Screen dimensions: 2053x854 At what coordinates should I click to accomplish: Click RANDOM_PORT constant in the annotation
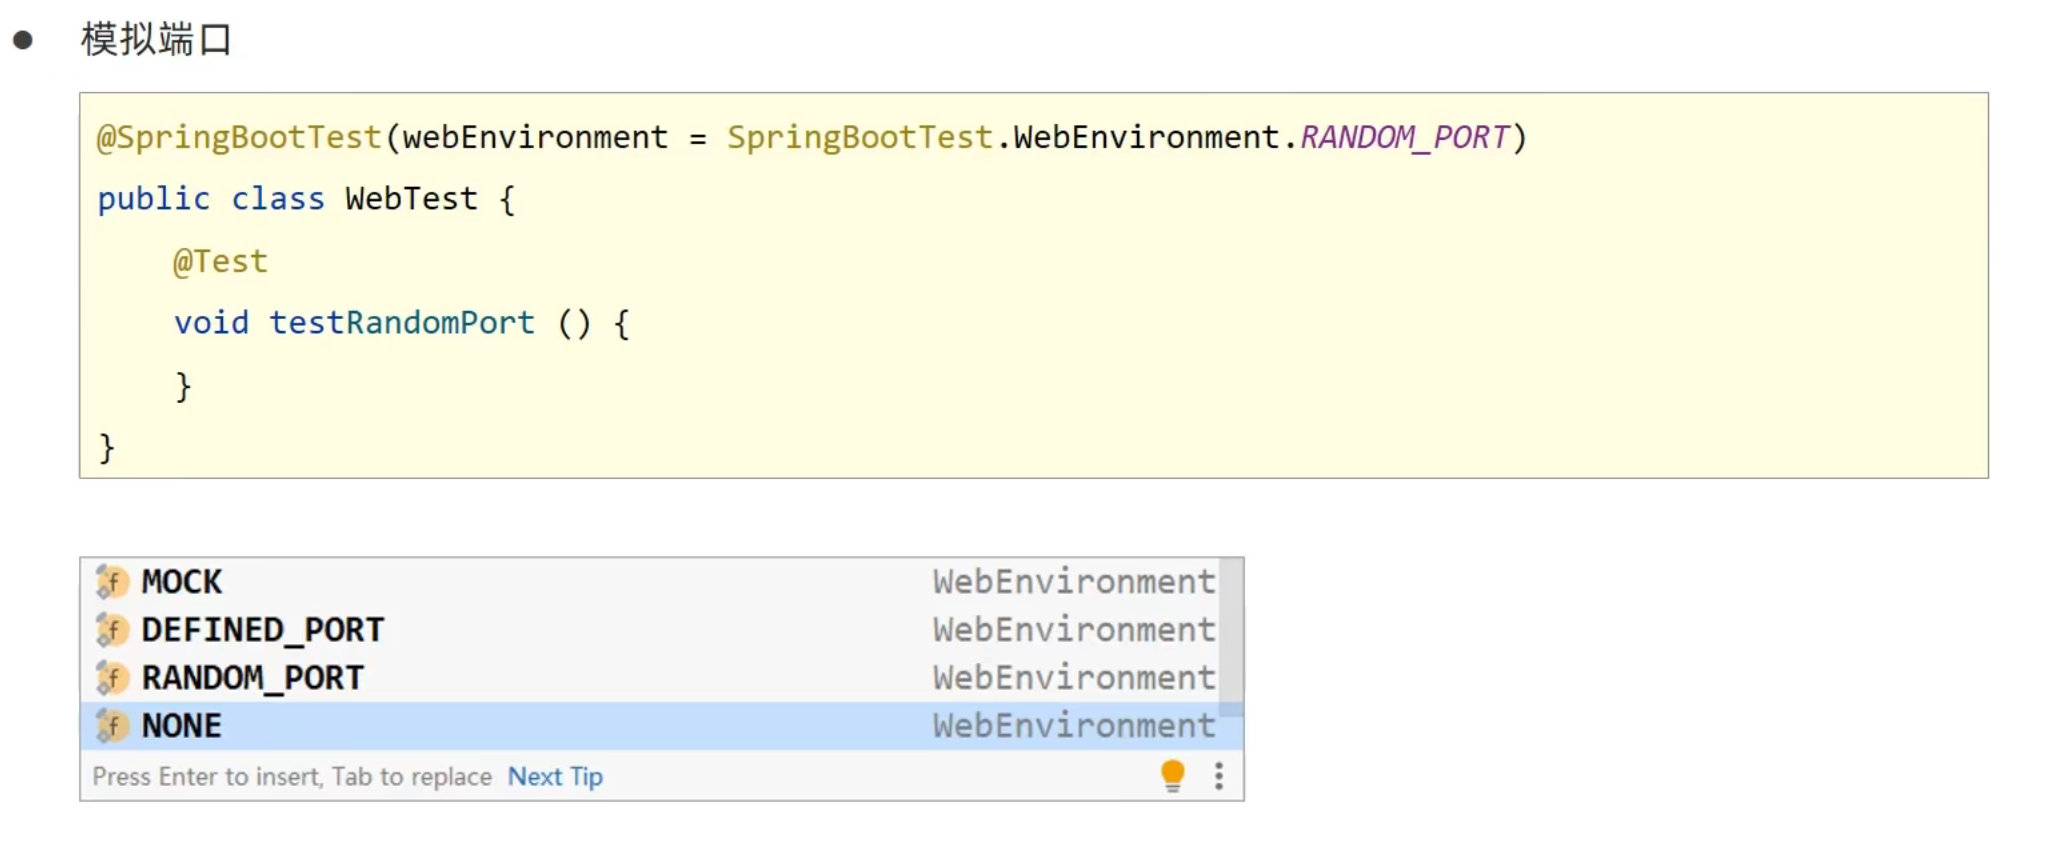(1404, 137)
